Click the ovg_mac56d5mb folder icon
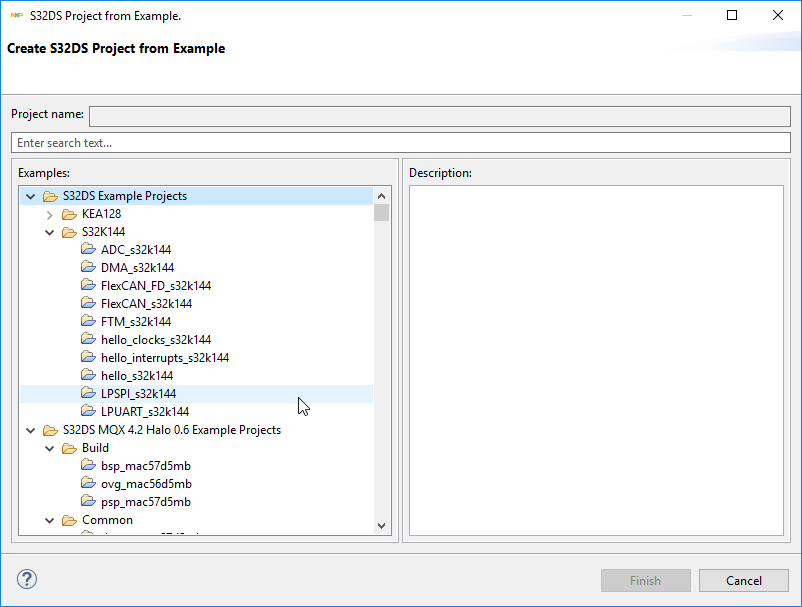 pyautogui.click(x=88, y=483)
